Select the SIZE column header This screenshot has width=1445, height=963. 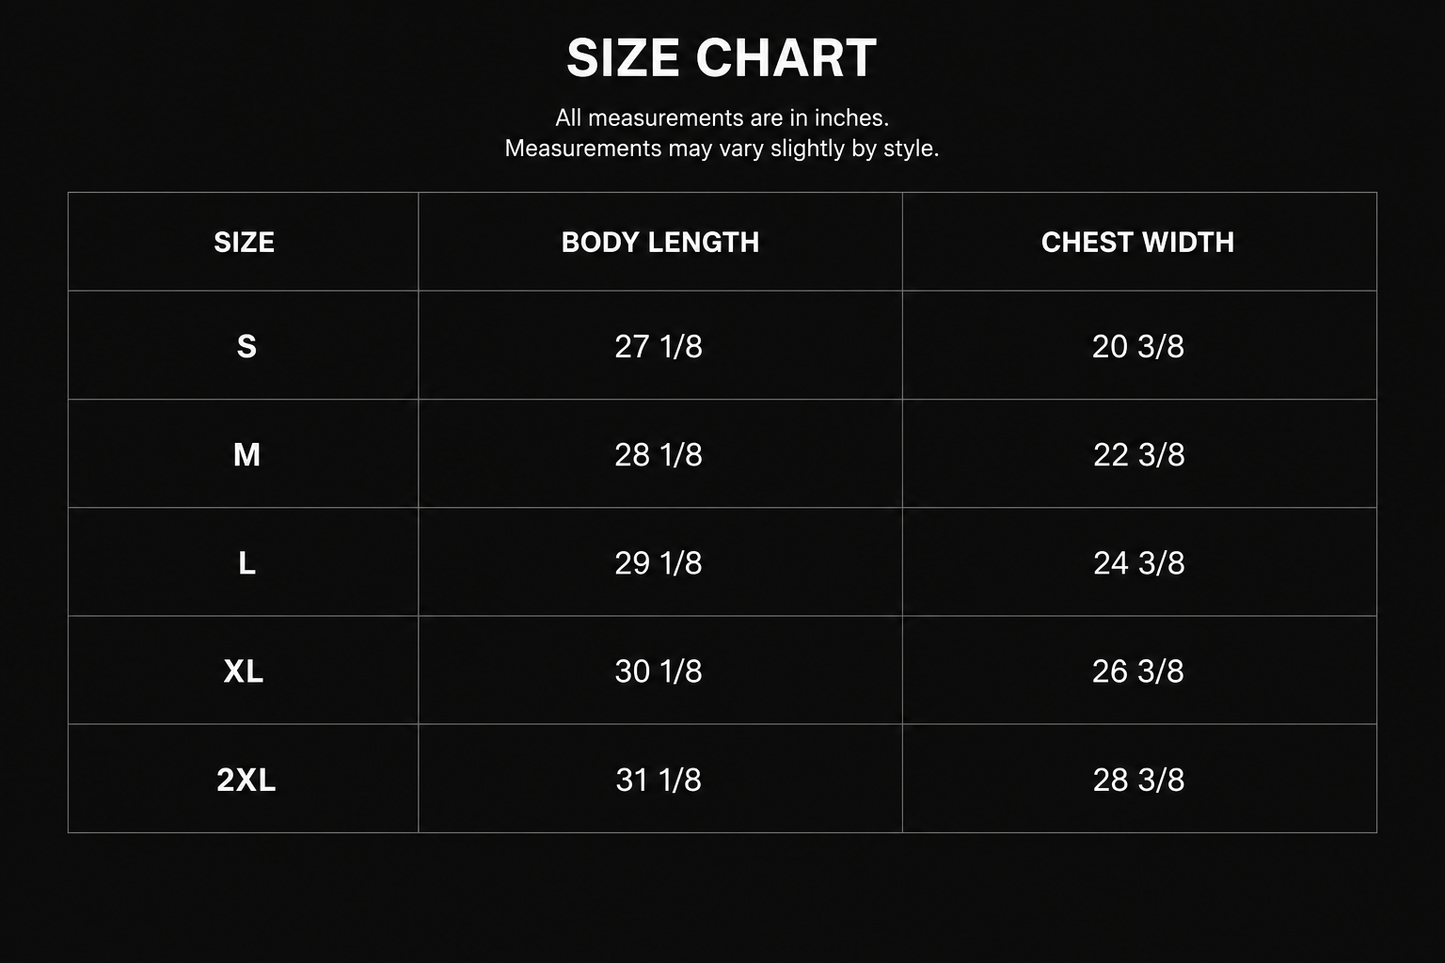point(244,242)
